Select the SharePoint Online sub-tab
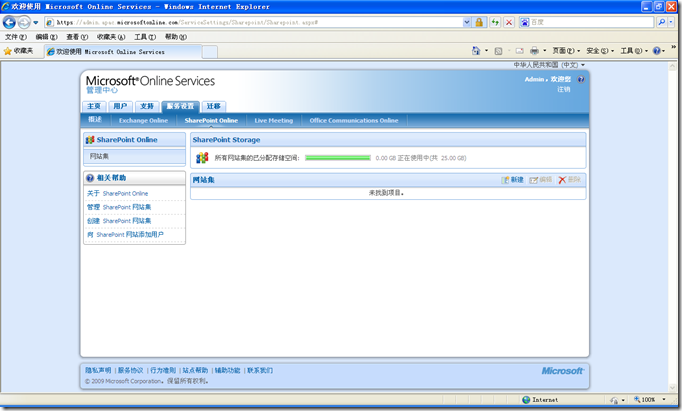The width and height of the screenshot is (682, 411). tap(211, 120)
